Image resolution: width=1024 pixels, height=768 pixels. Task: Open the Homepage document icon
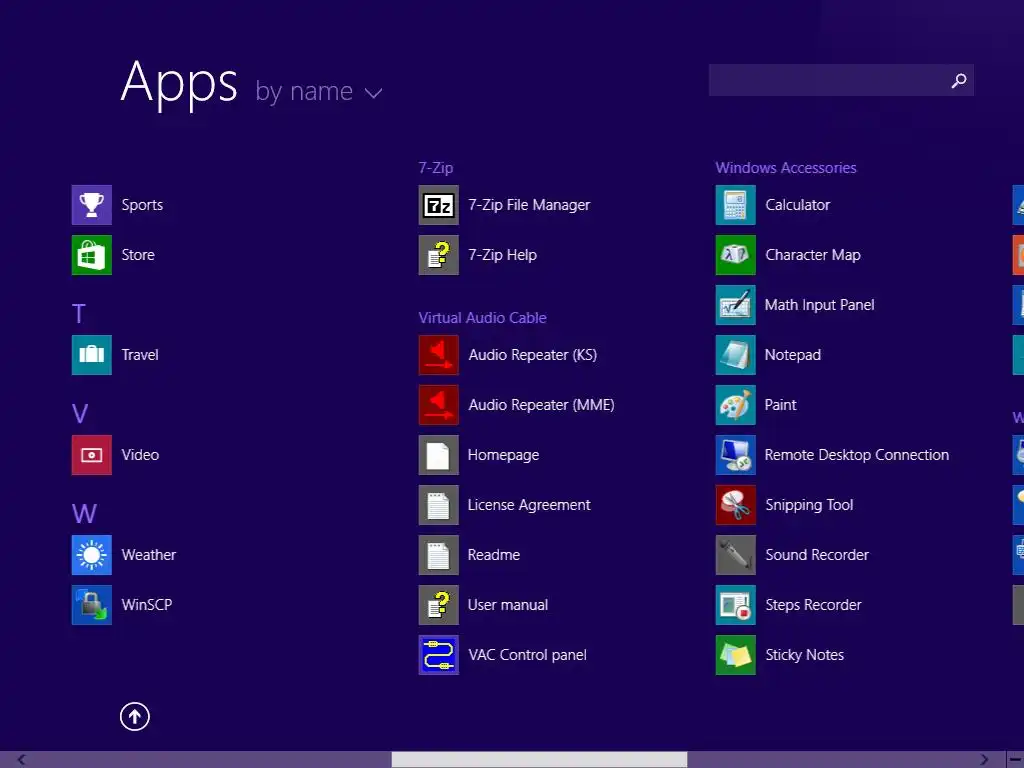coord(438,455)
